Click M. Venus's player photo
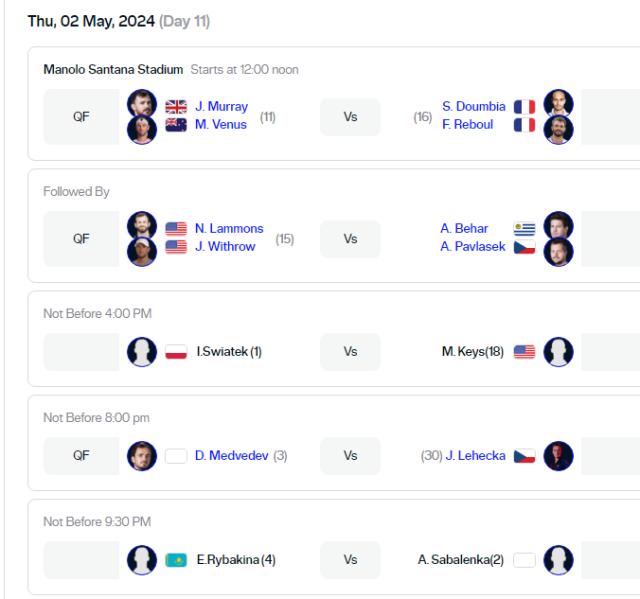Viewport: 640px width, 599px height. [x=143, y=130]
